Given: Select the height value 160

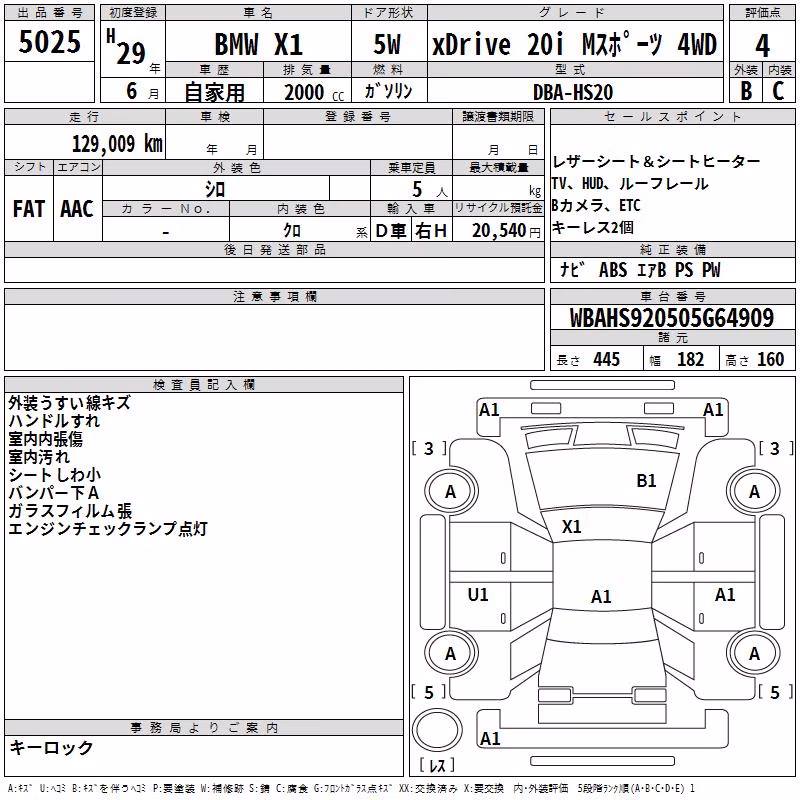Looking at the screenshot, I should [770, 359].
